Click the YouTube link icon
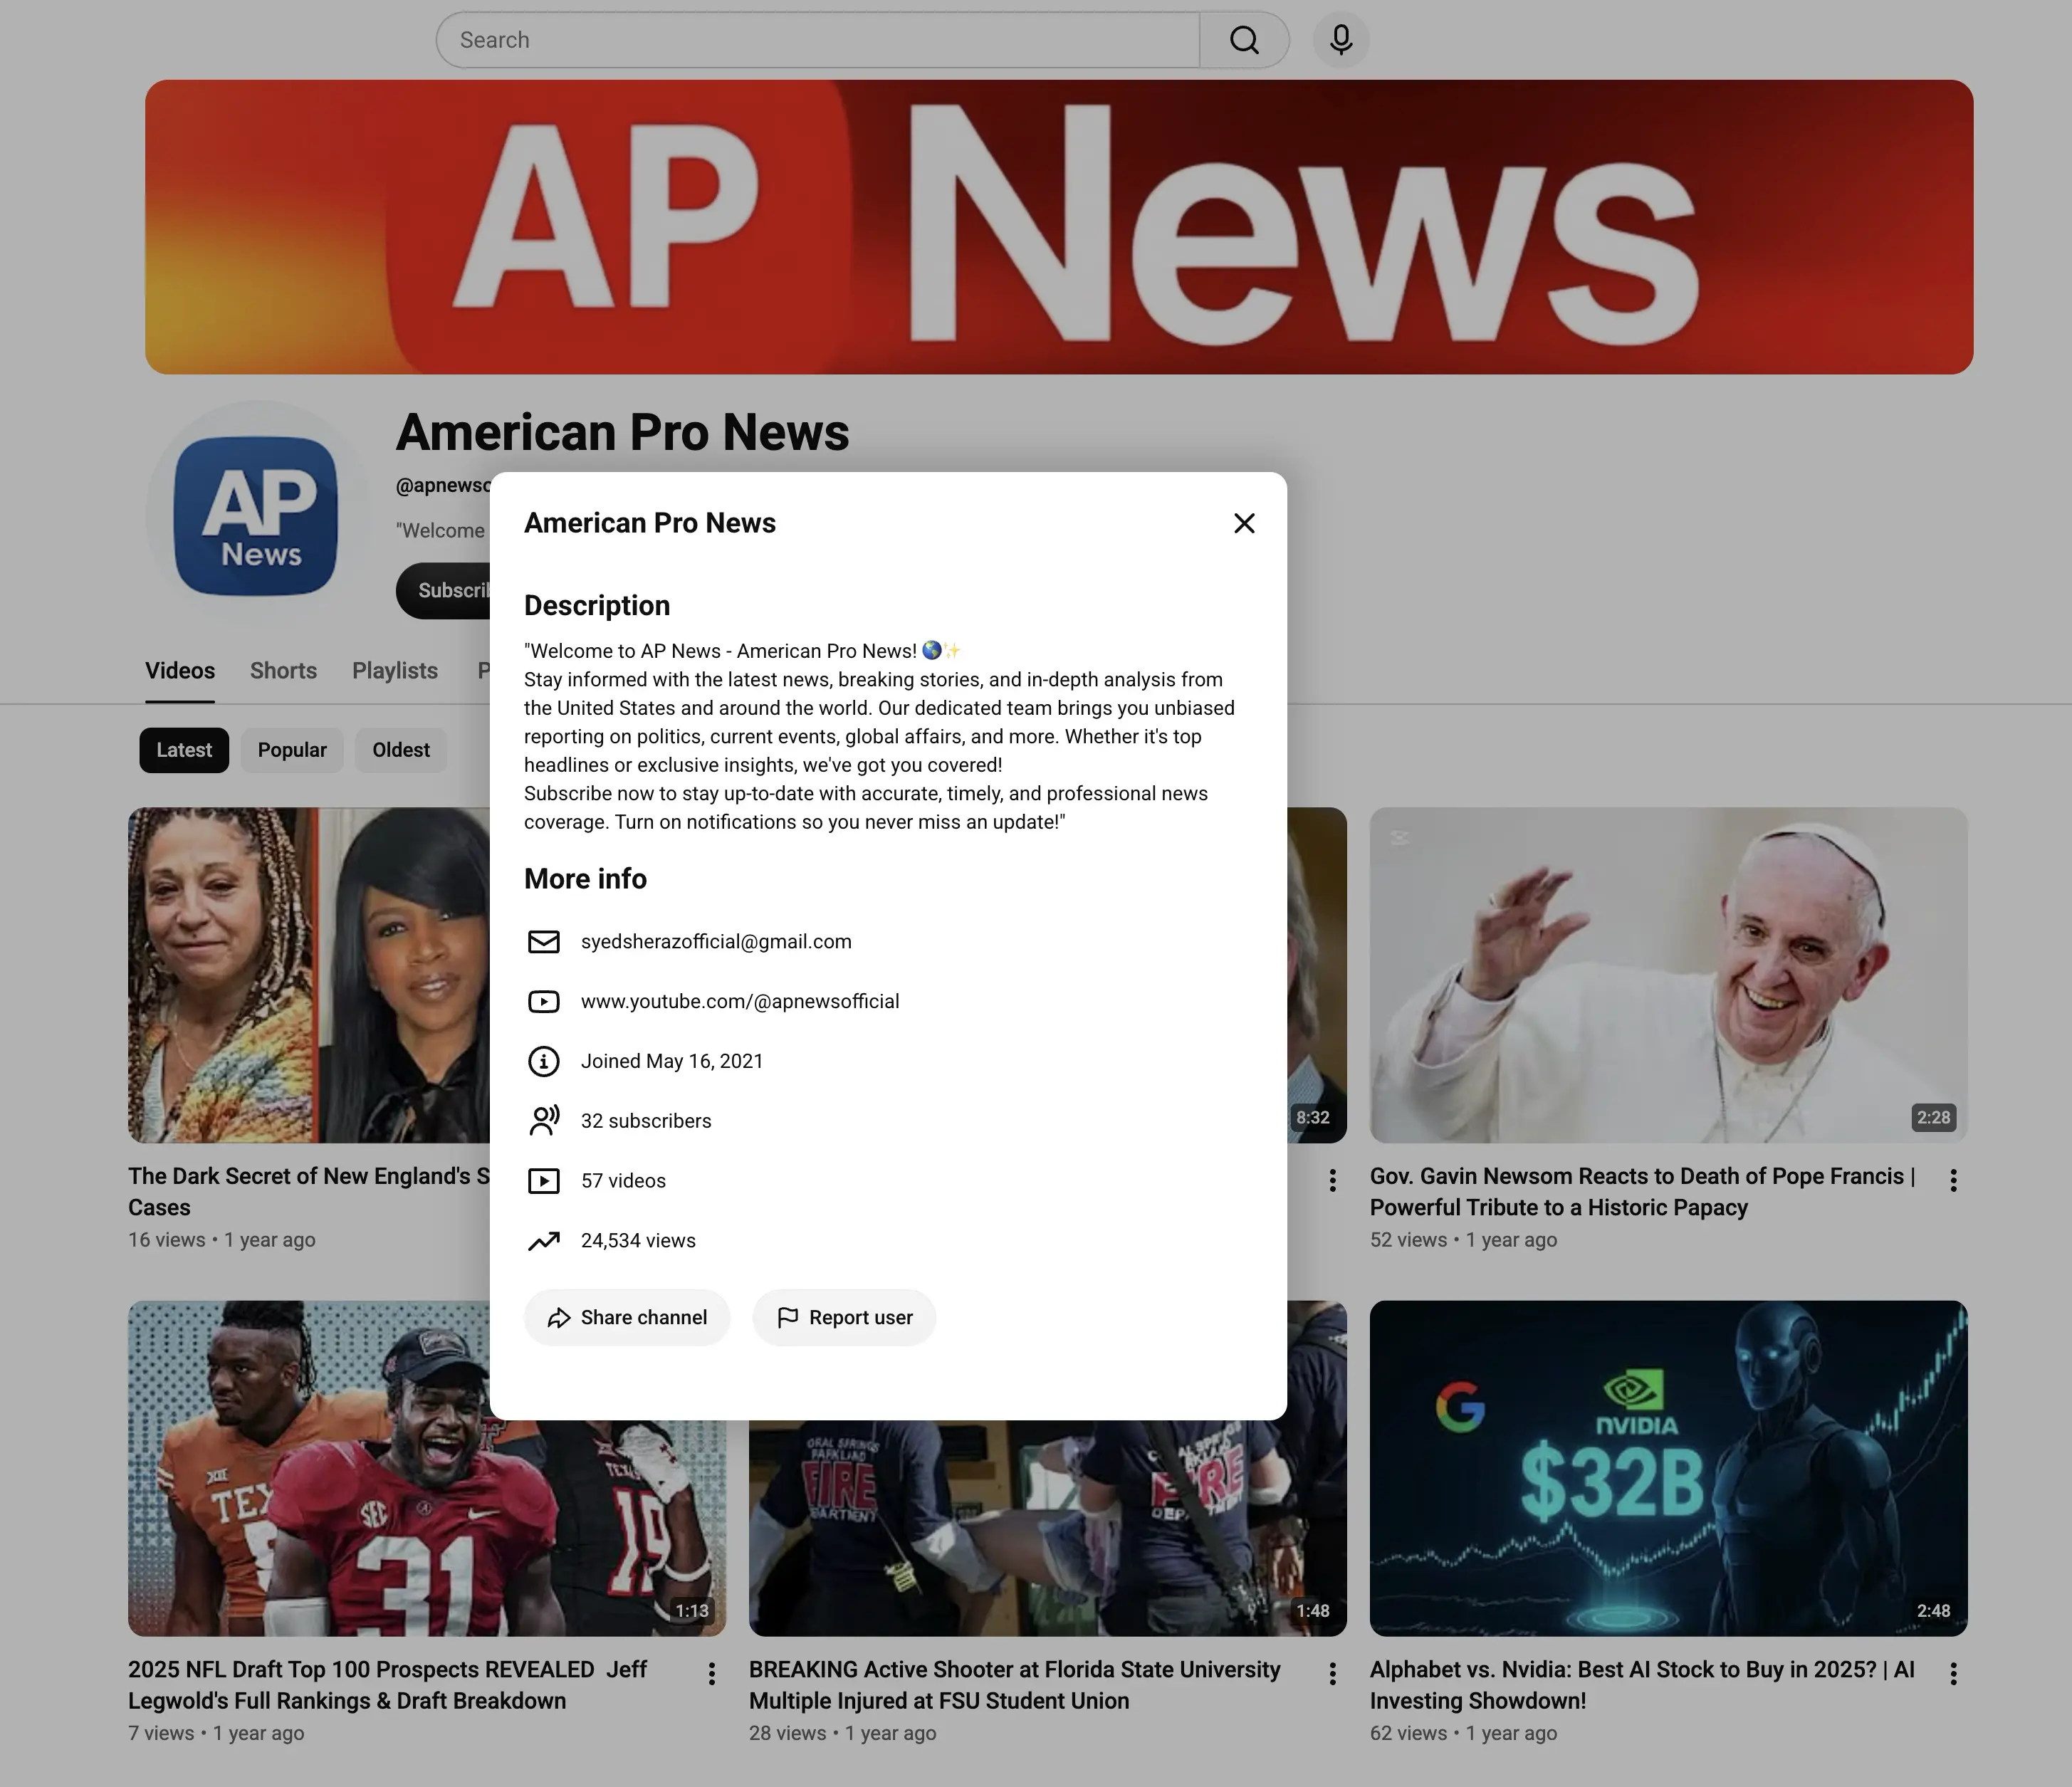This screenshot has width=2072, height=1787. [x=544, y=1002]
